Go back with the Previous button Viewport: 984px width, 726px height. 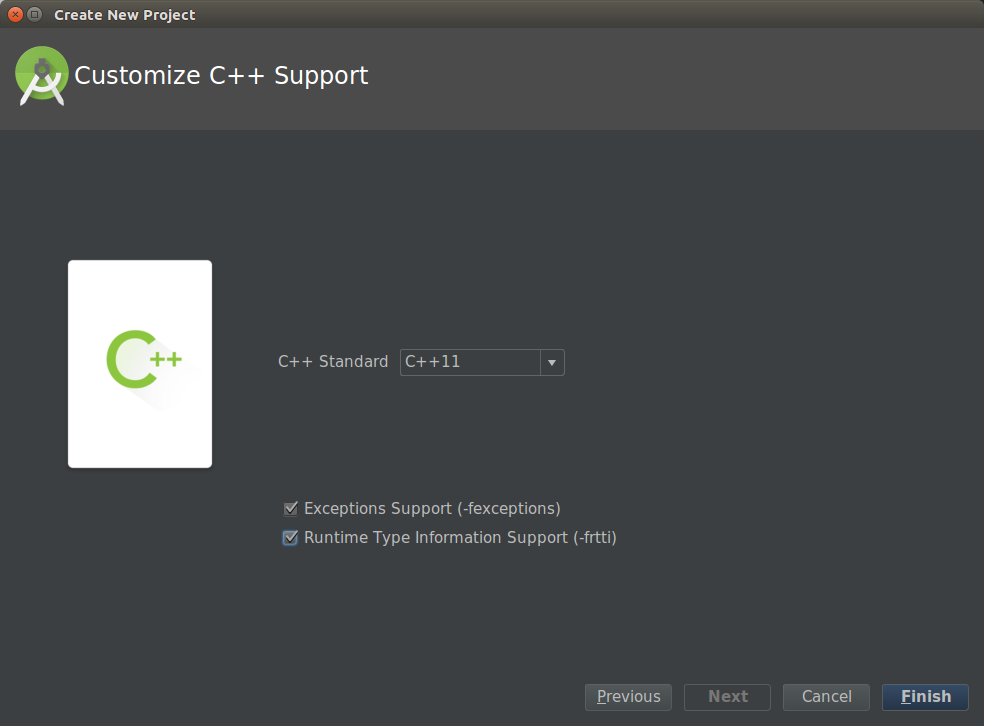[x=628, y=697]
